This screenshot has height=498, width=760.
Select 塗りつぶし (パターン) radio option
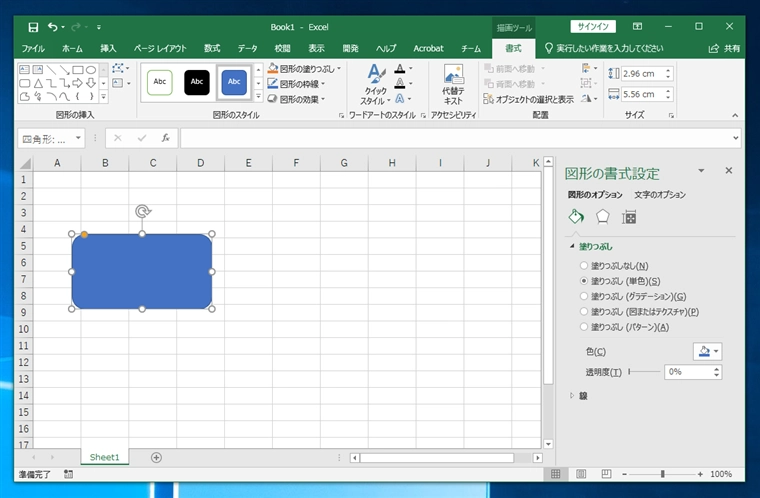[585, 327]
